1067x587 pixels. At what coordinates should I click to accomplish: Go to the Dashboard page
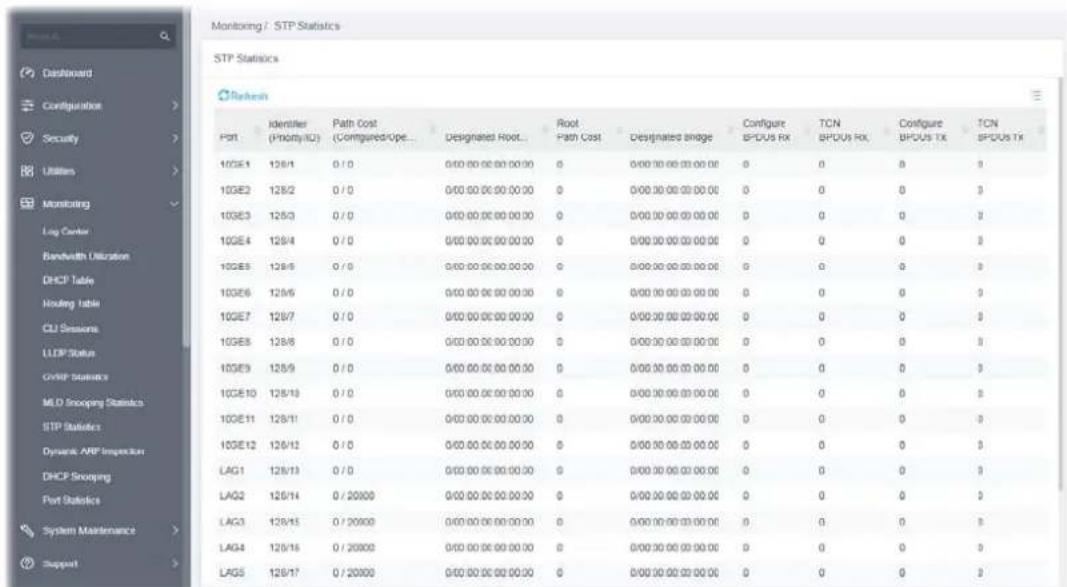(x=67, y=73)
